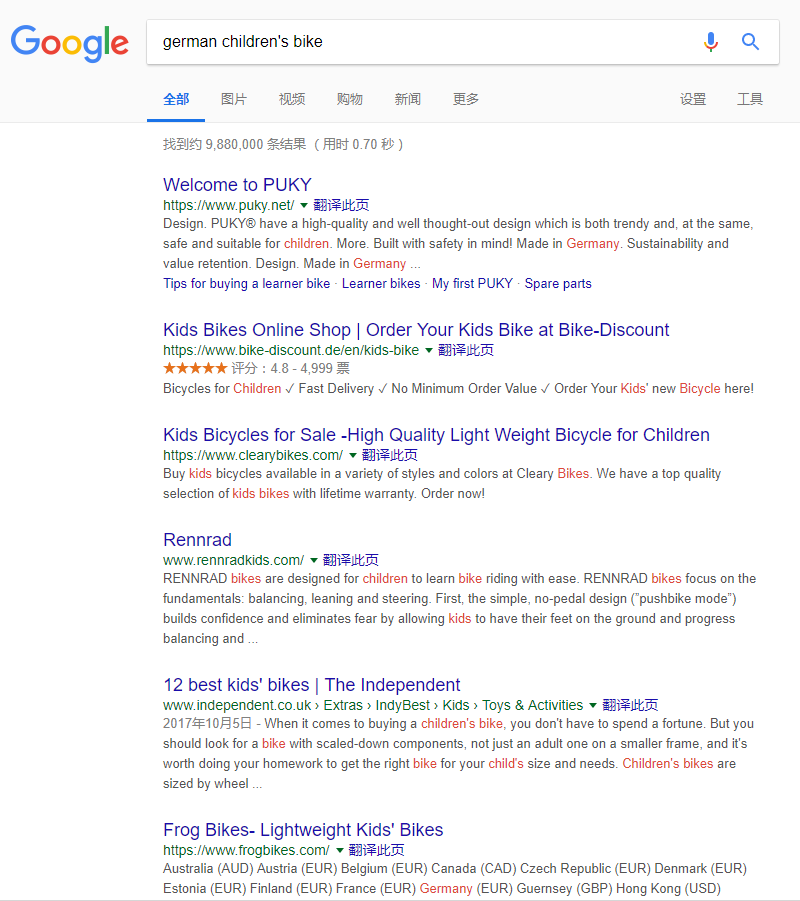Click the https://www.puky.net/ URL text
The image size is (800, 901).
pyautogui.click(x=229, y=205)
